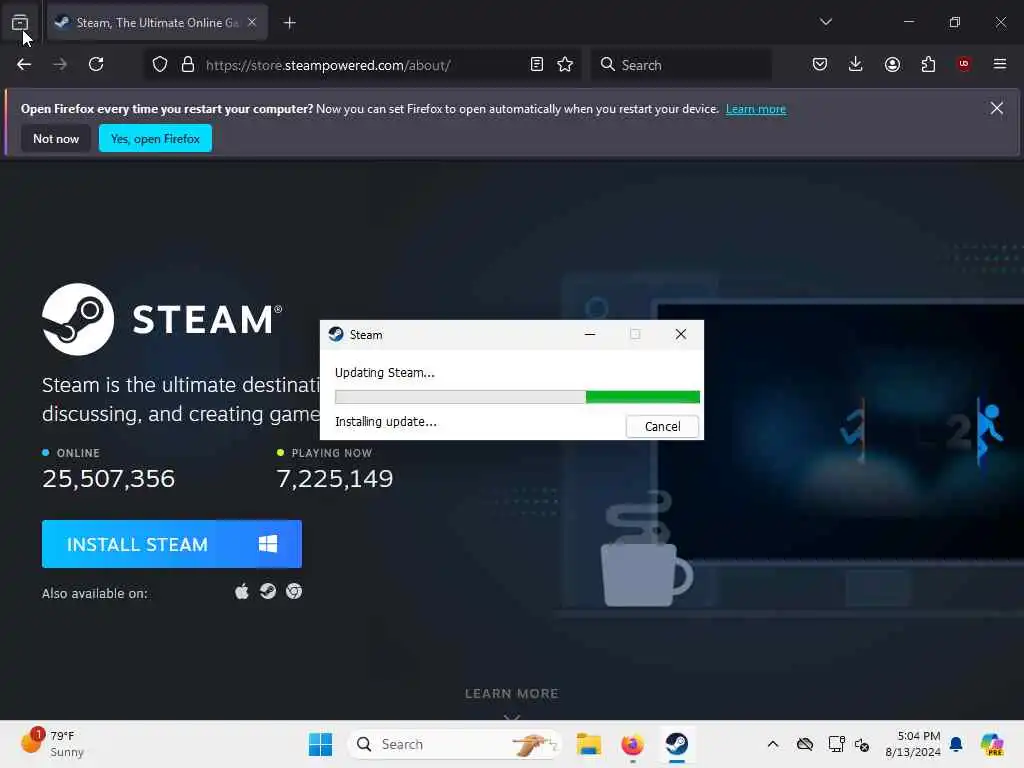The height and width of the screenshot is (768, 1024).
Task: Dismiss the Firefox startup notification bar
Action: [x=997, y=108]
